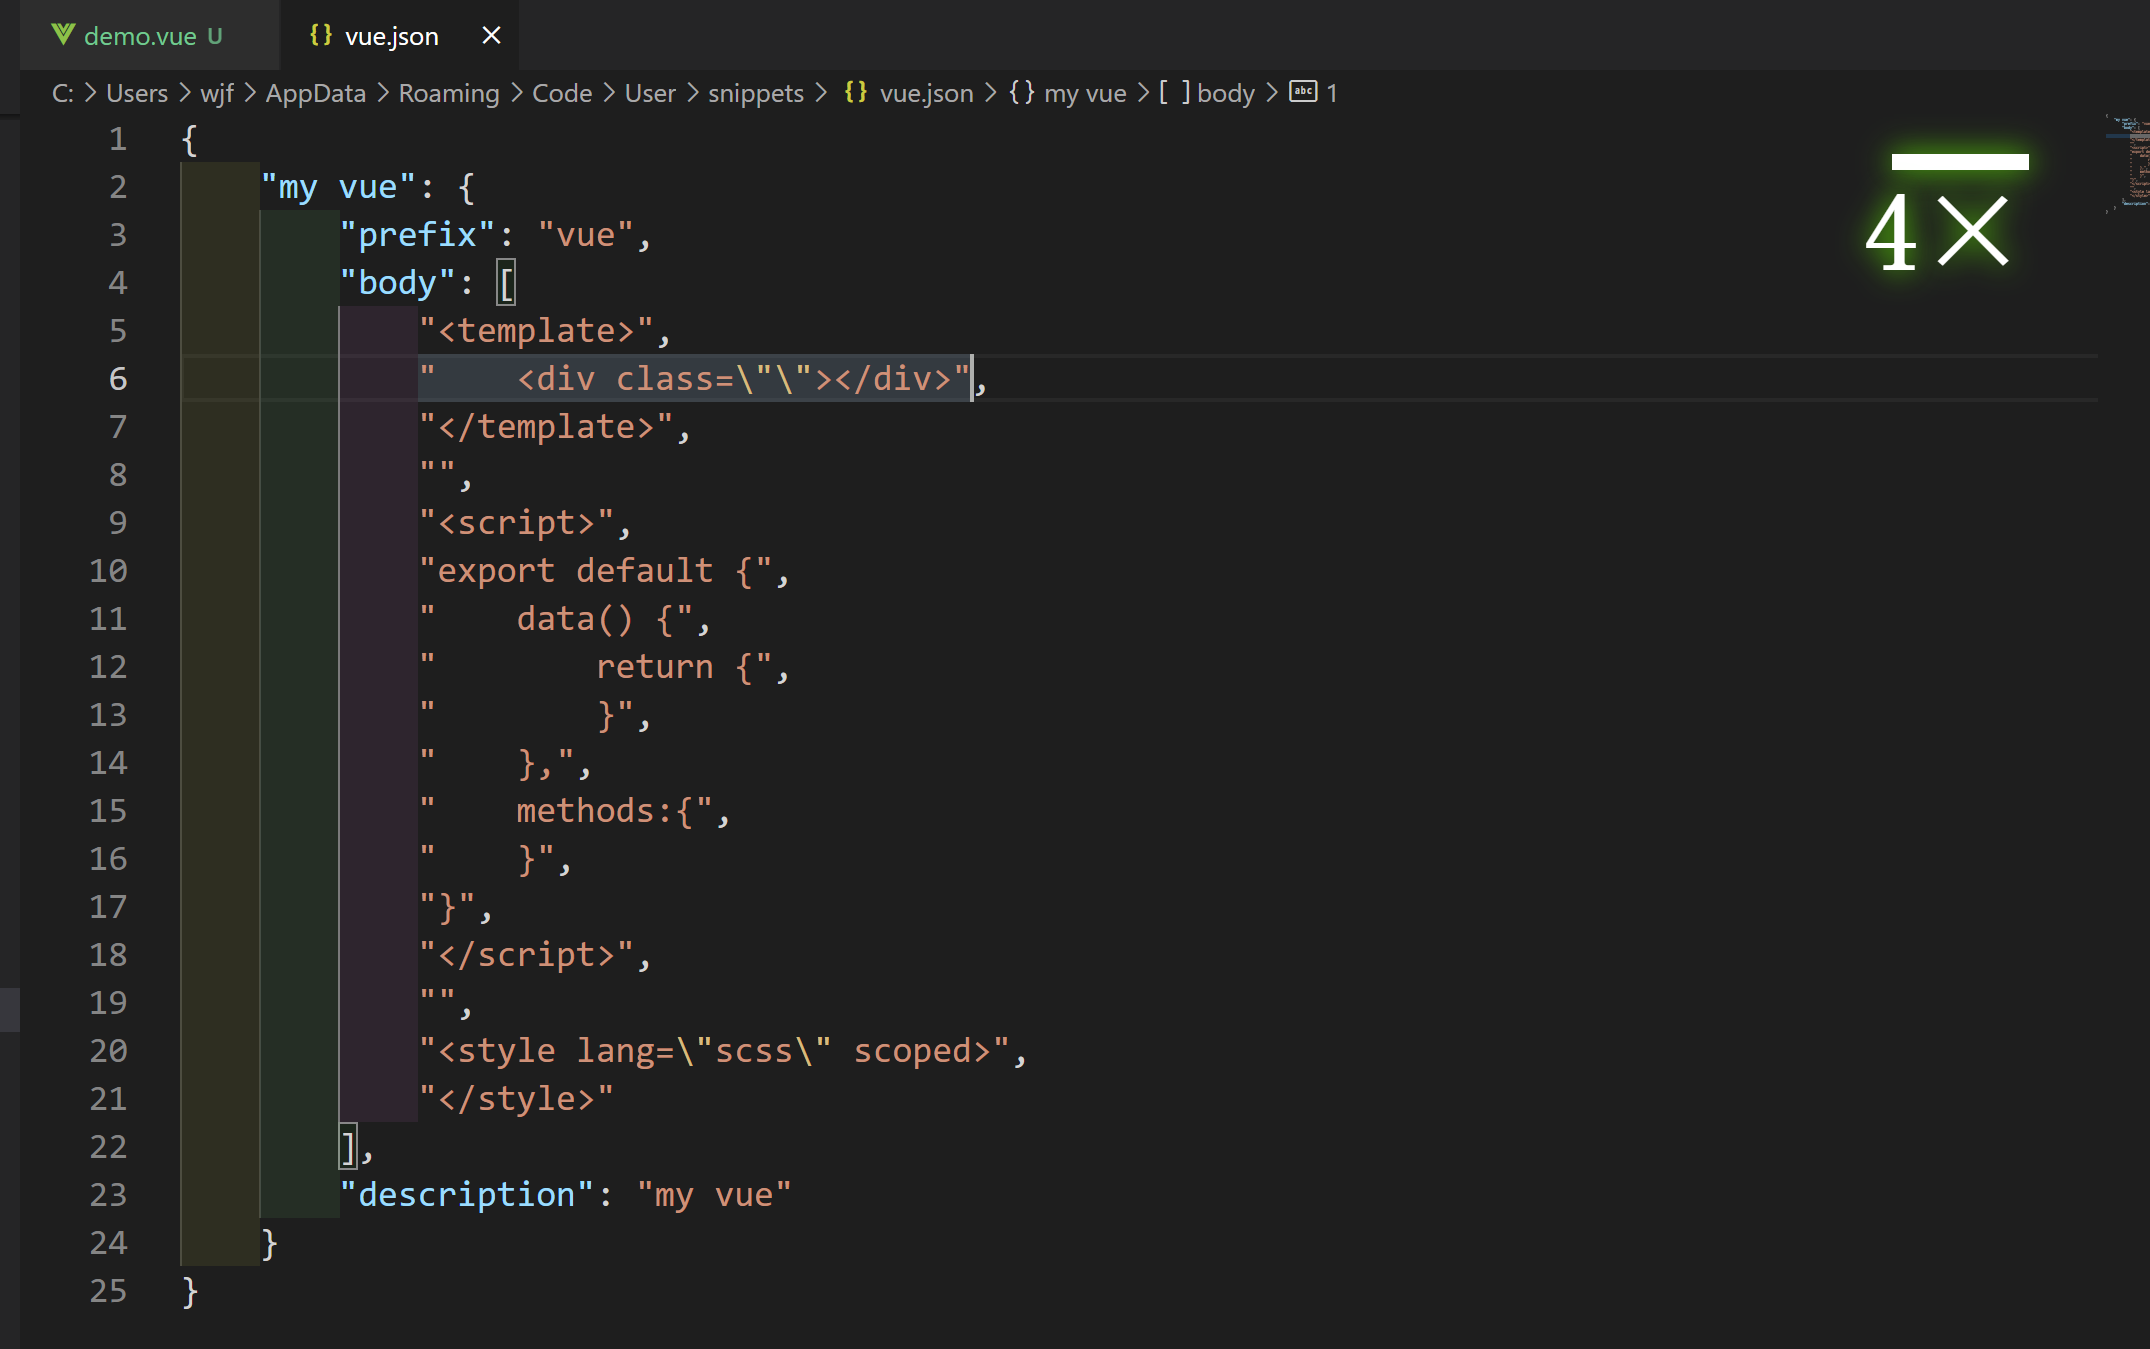The height and width of the screenshot is (1349, 2150).
Task: Expand the 'body' breadcrumb symbol list
Action: 1225,93
